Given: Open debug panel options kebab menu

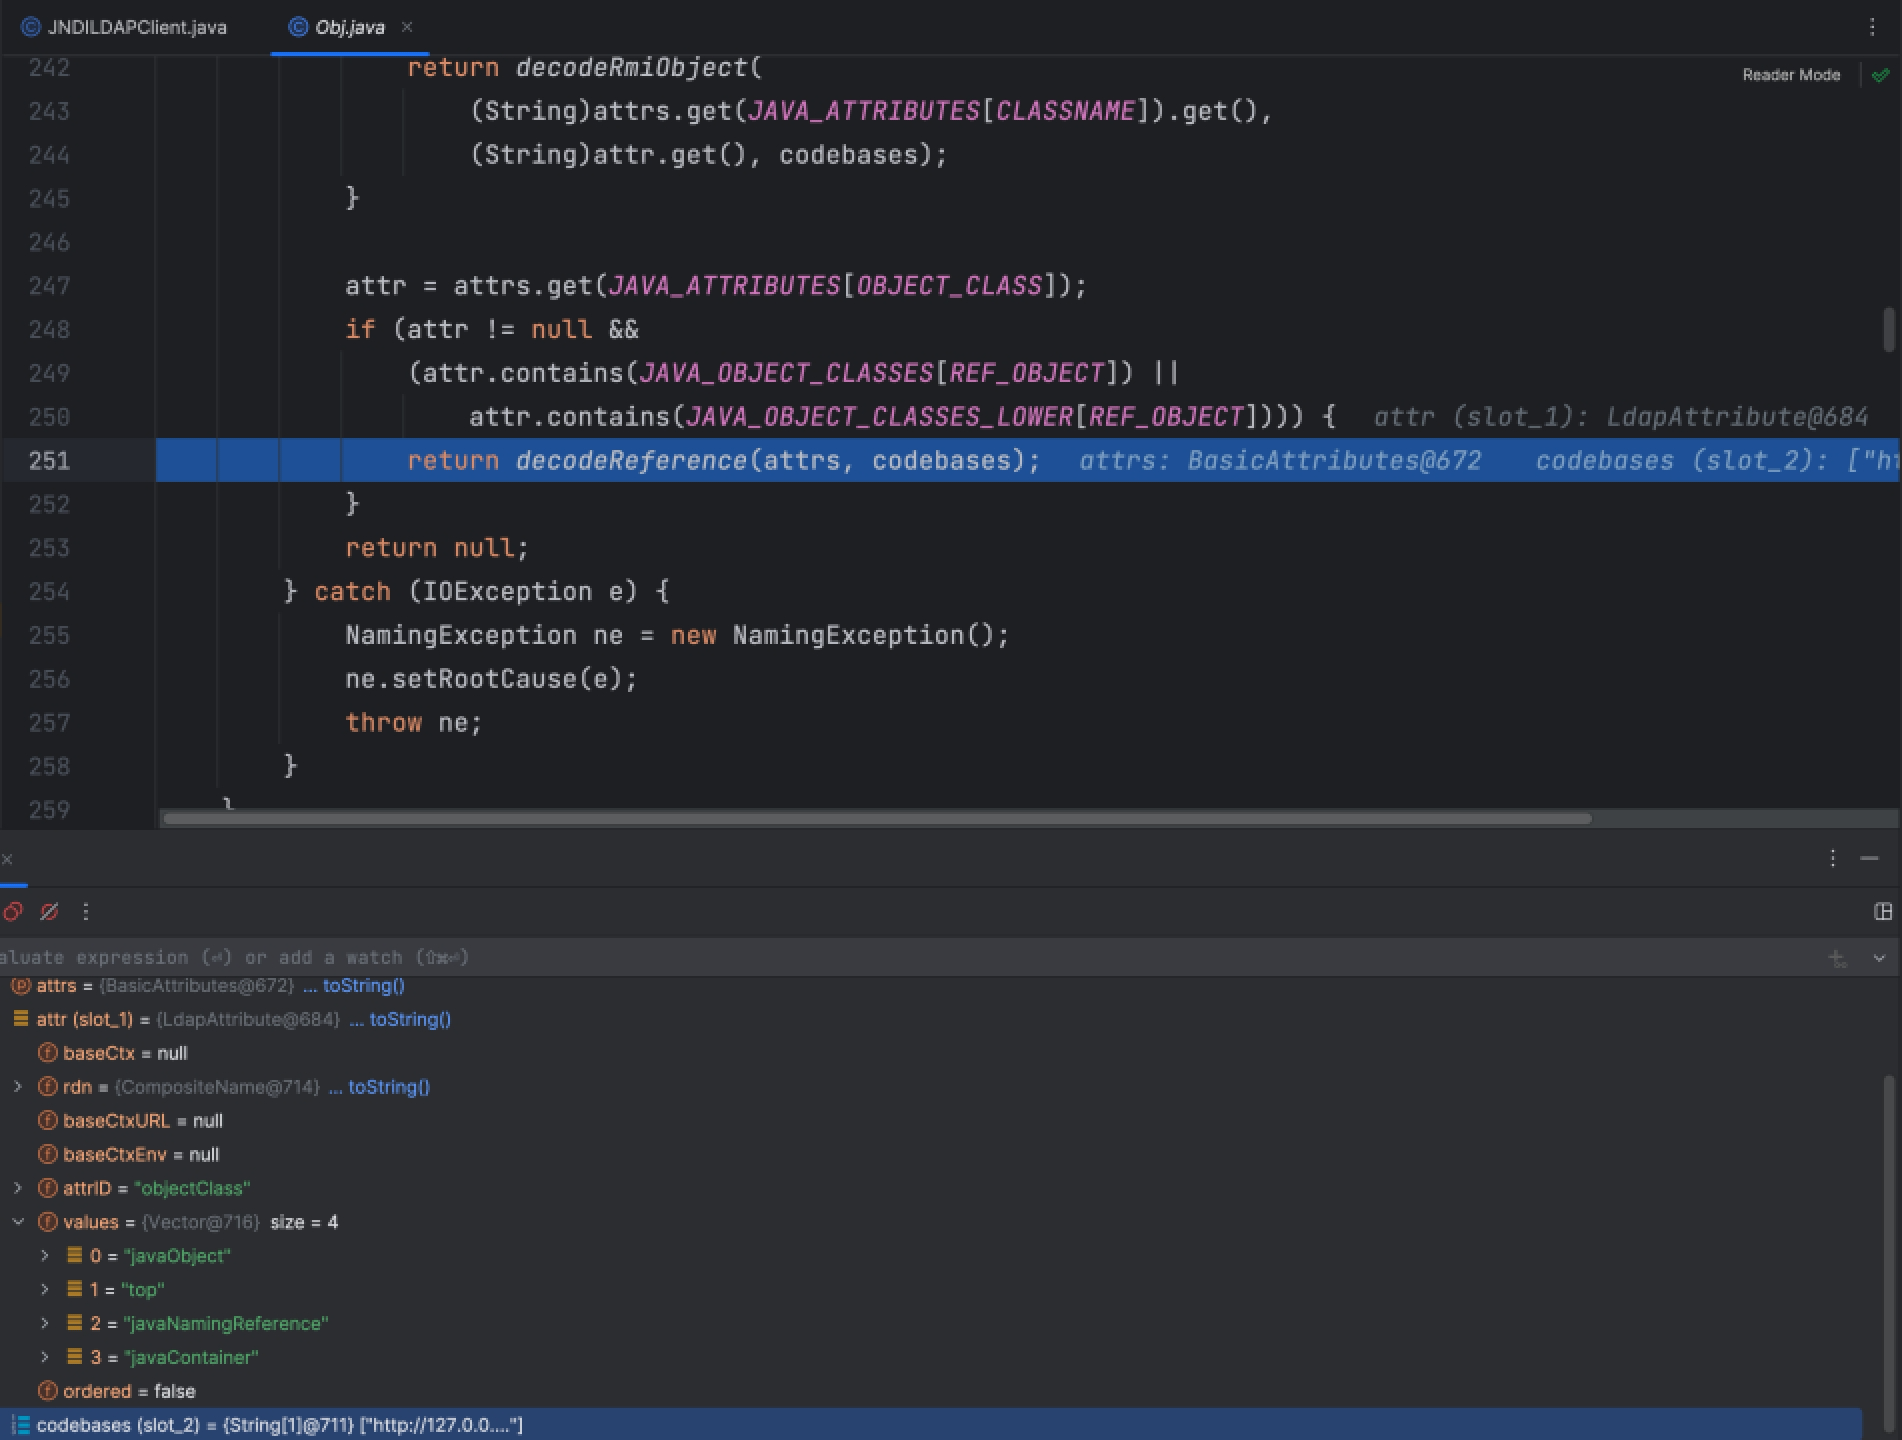Looking at the screenshot, I should (x=1832, y=858).
